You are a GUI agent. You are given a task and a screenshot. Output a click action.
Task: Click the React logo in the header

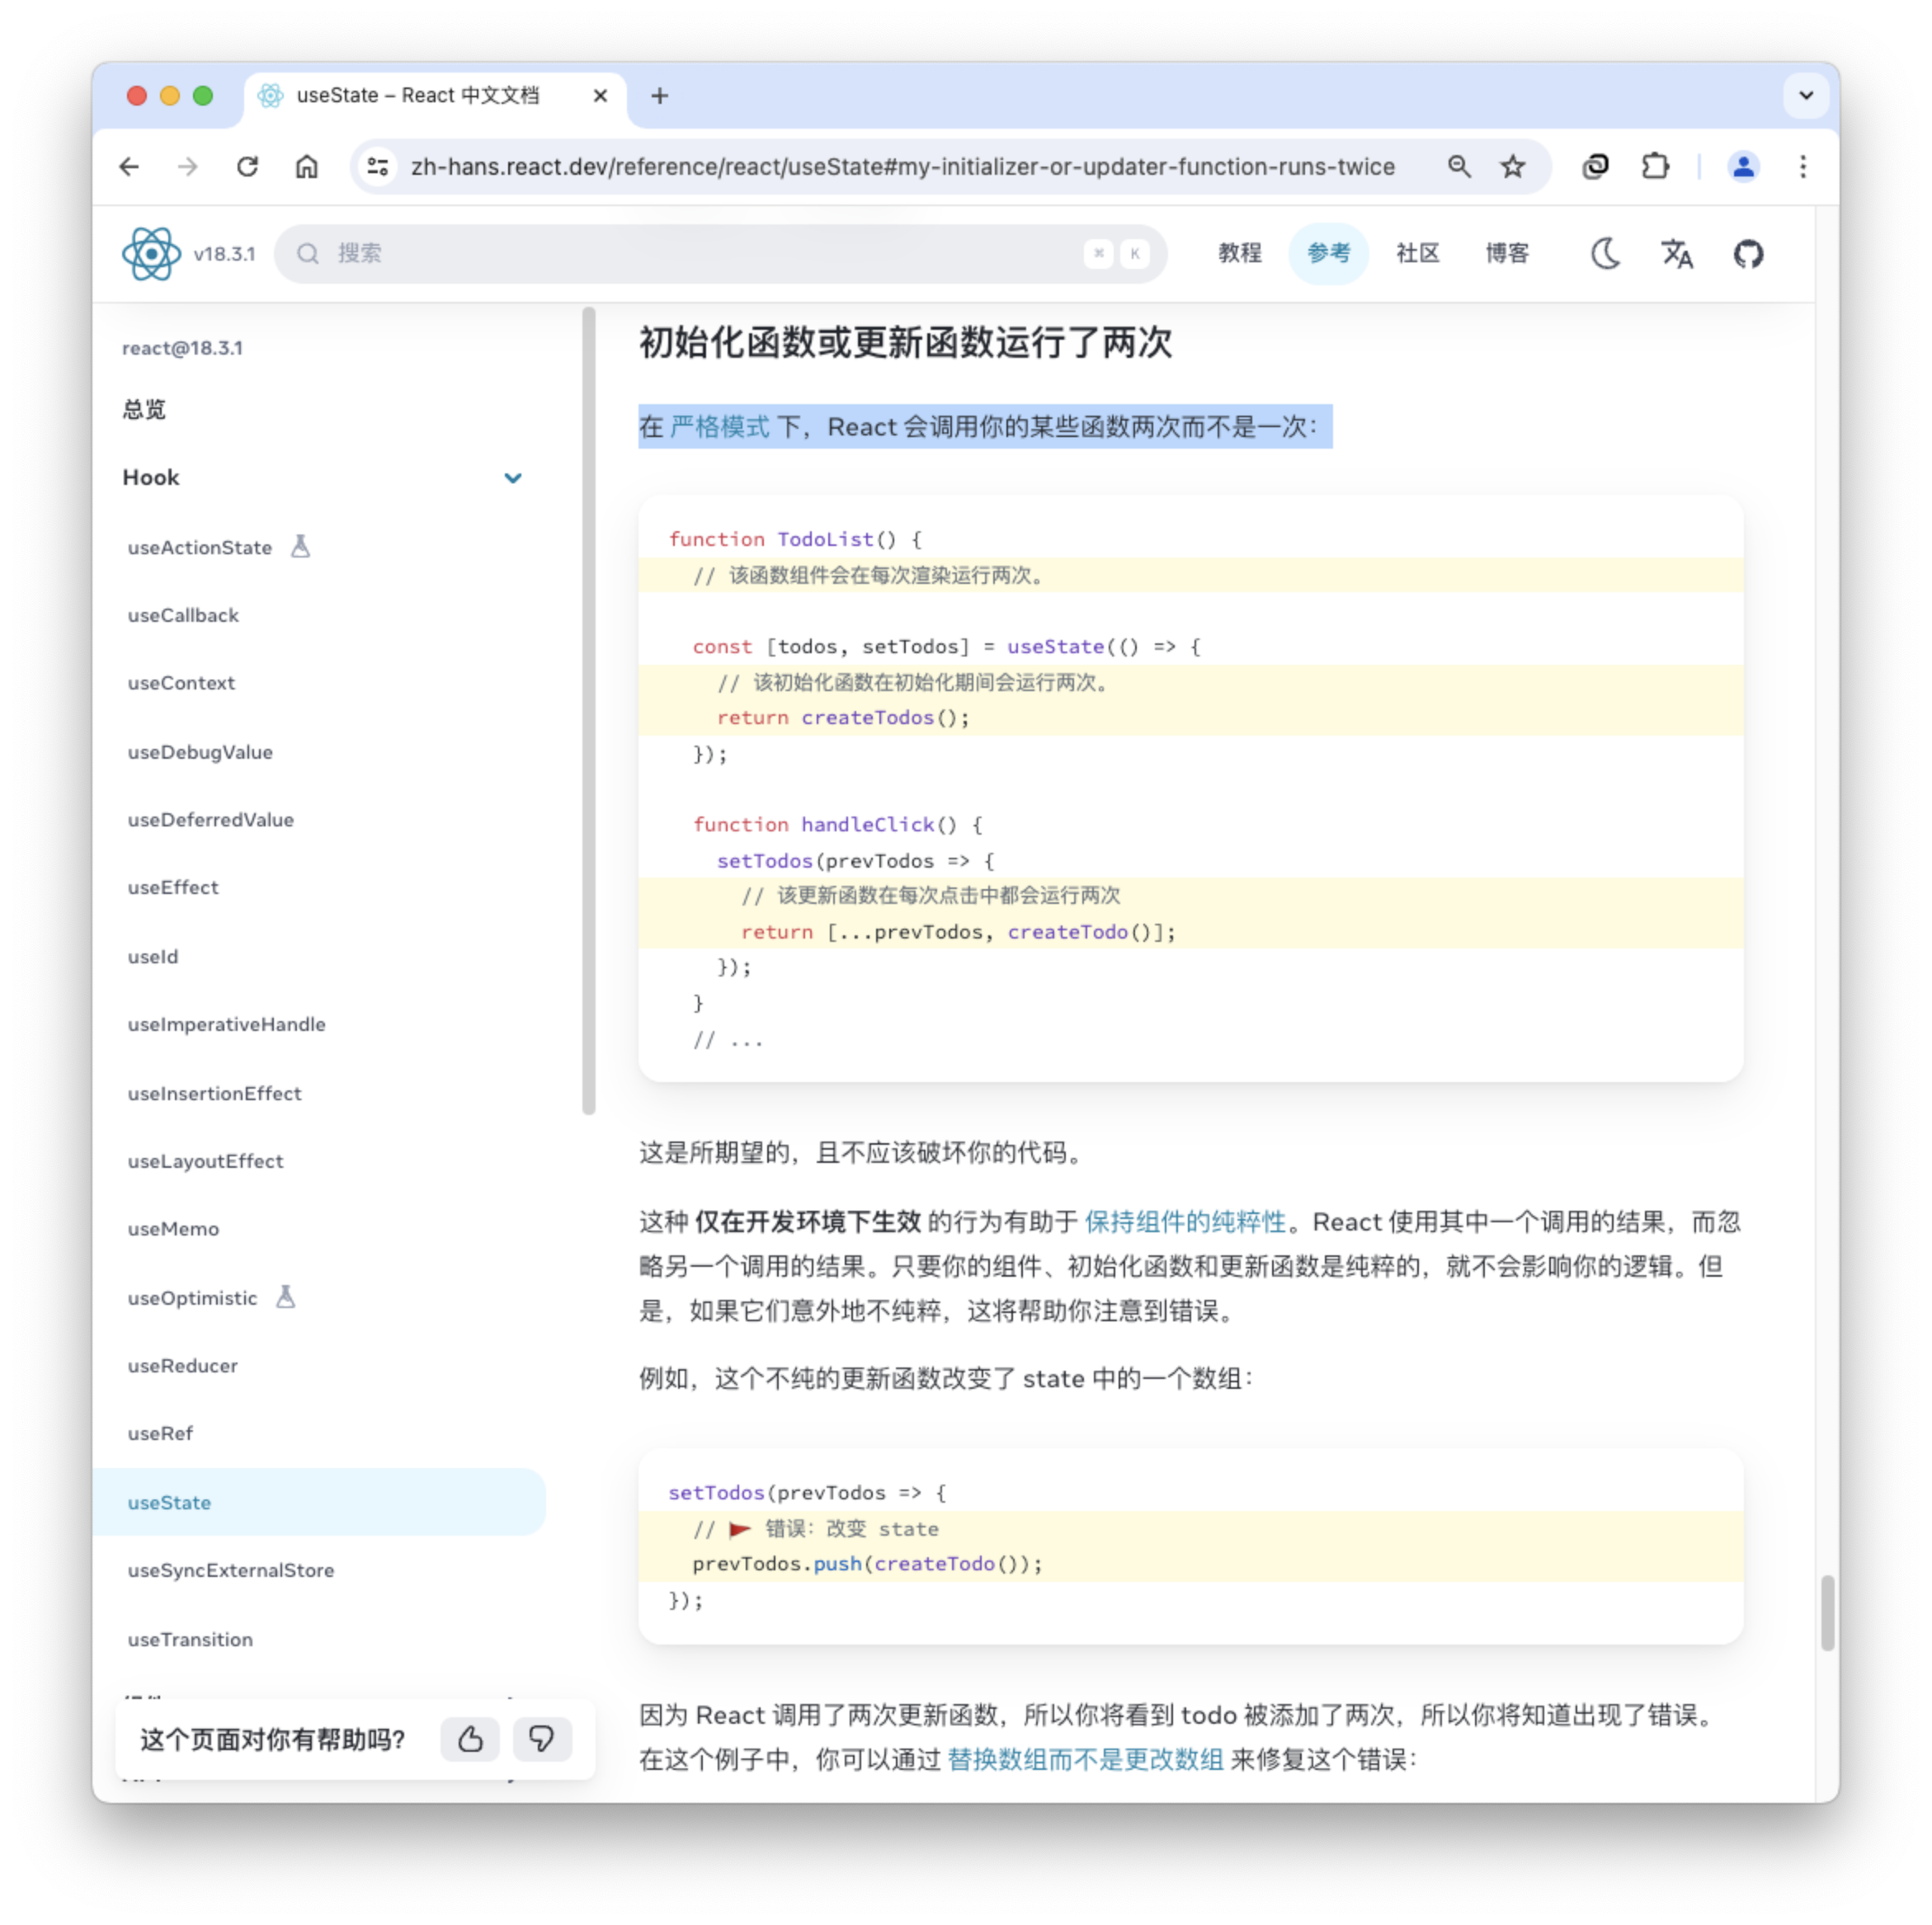[x=150, y=253]
